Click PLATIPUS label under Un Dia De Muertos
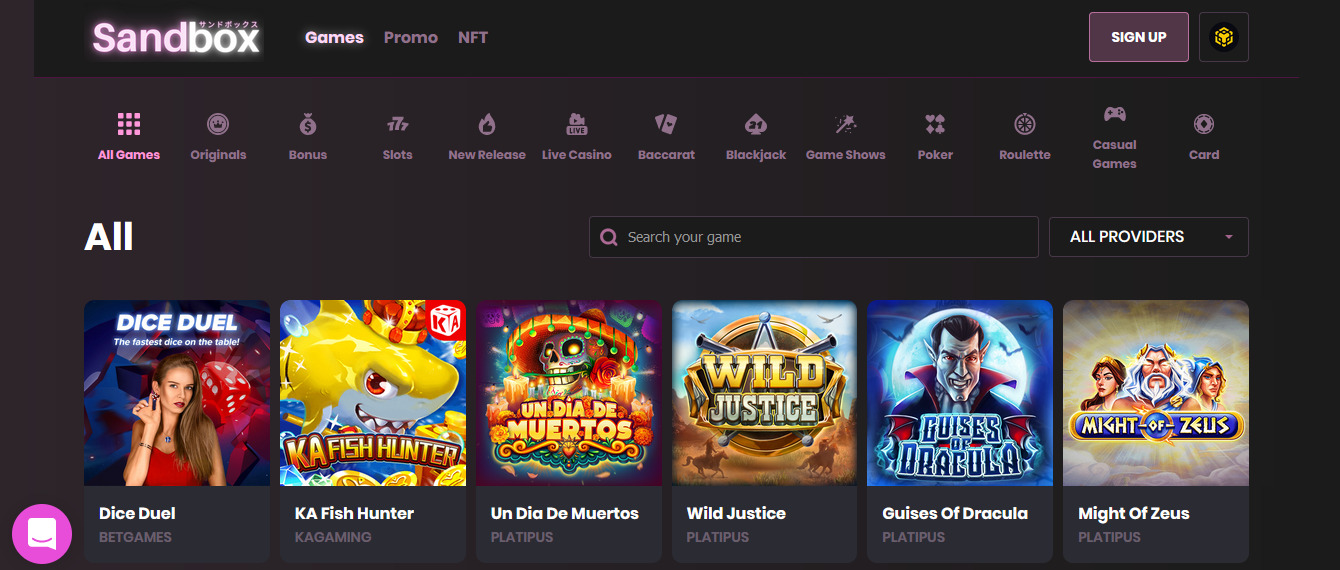Image resolution: width=1340 pixels, height=570 pixels. (522, 537)
